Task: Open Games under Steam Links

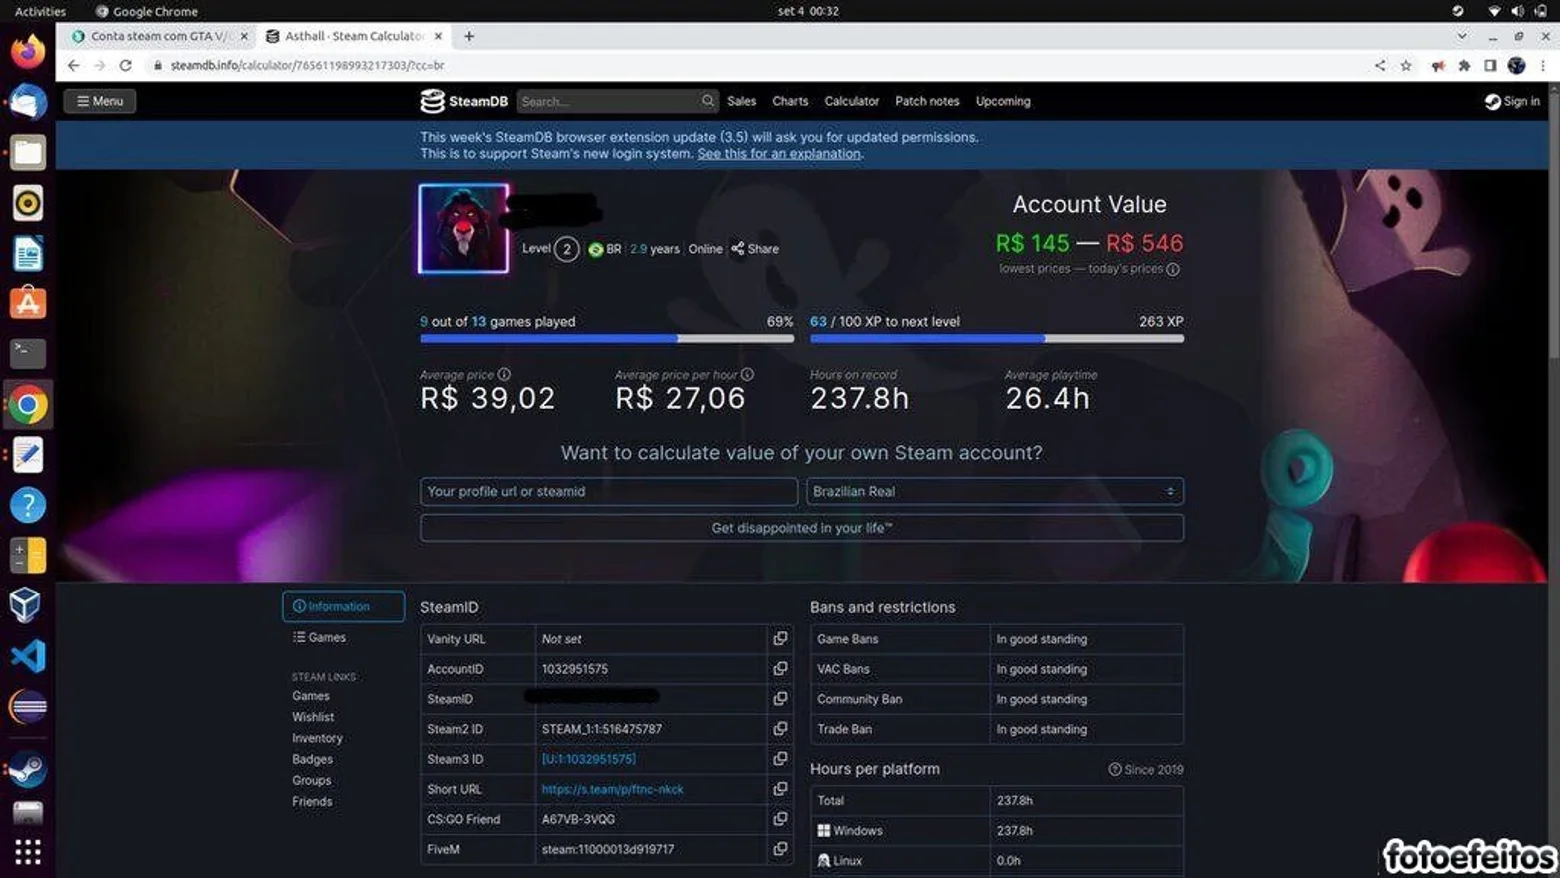Action: (x=310, y=696)
